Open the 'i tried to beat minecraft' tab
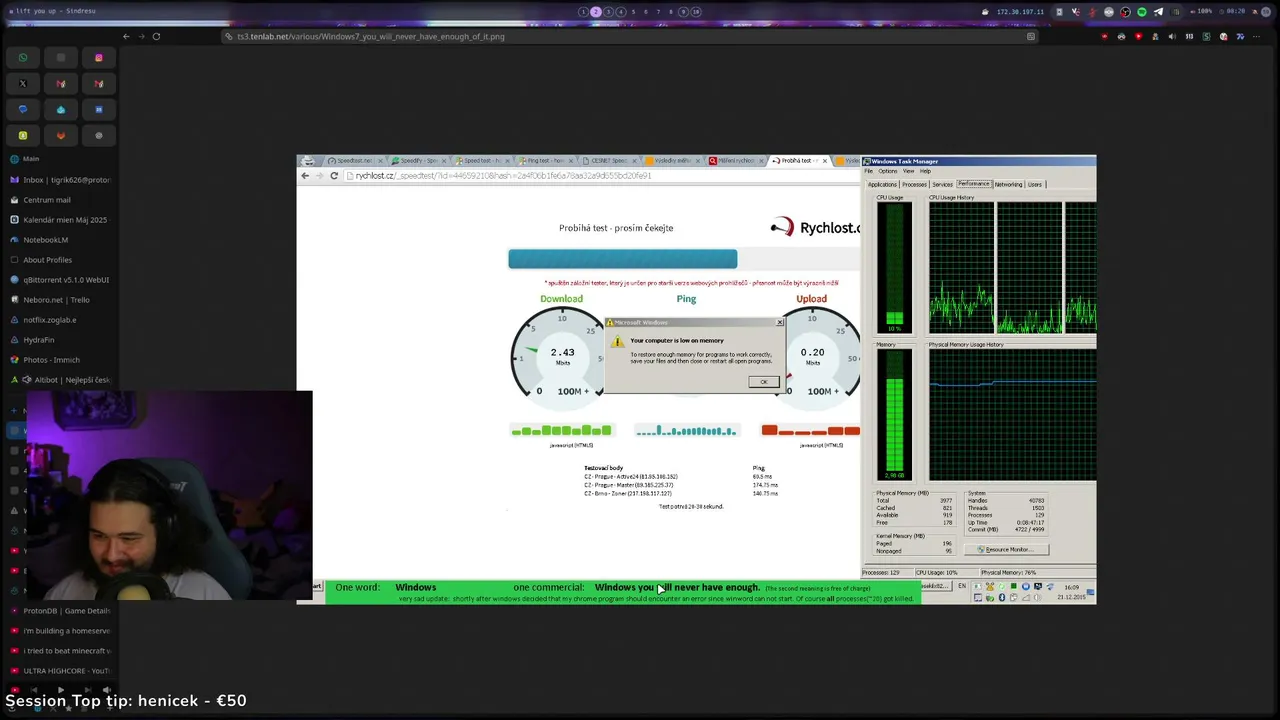 pos(60,651)
